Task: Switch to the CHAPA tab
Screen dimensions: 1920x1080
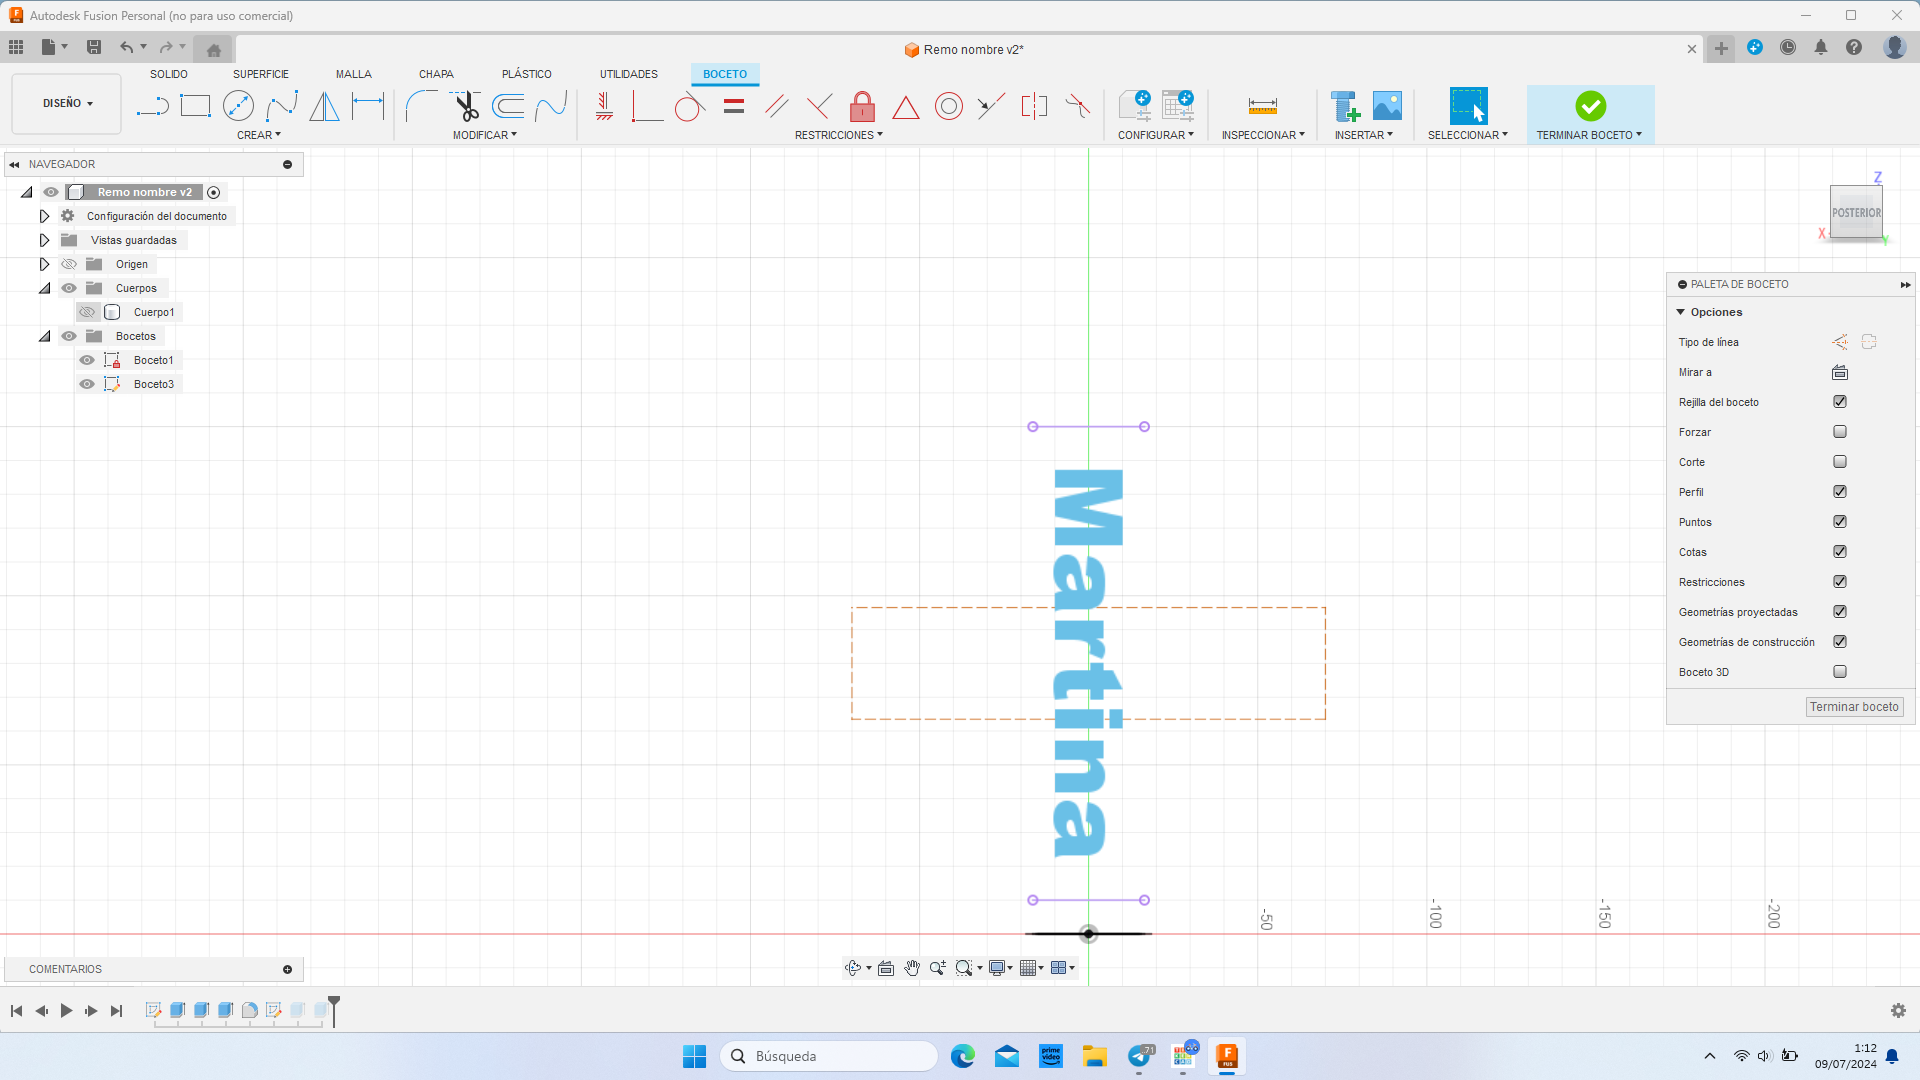Action: click(x=436, y=74)
